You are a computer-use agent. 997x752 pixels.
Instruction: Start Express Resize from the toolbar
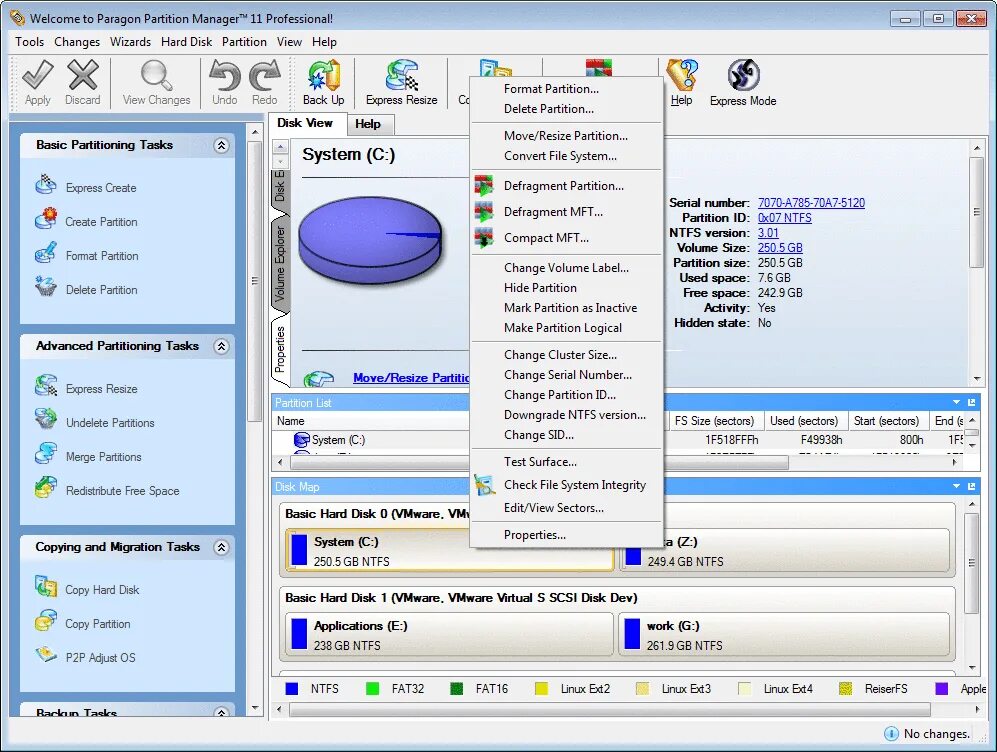pyautogui.click(x=401, y=75)
